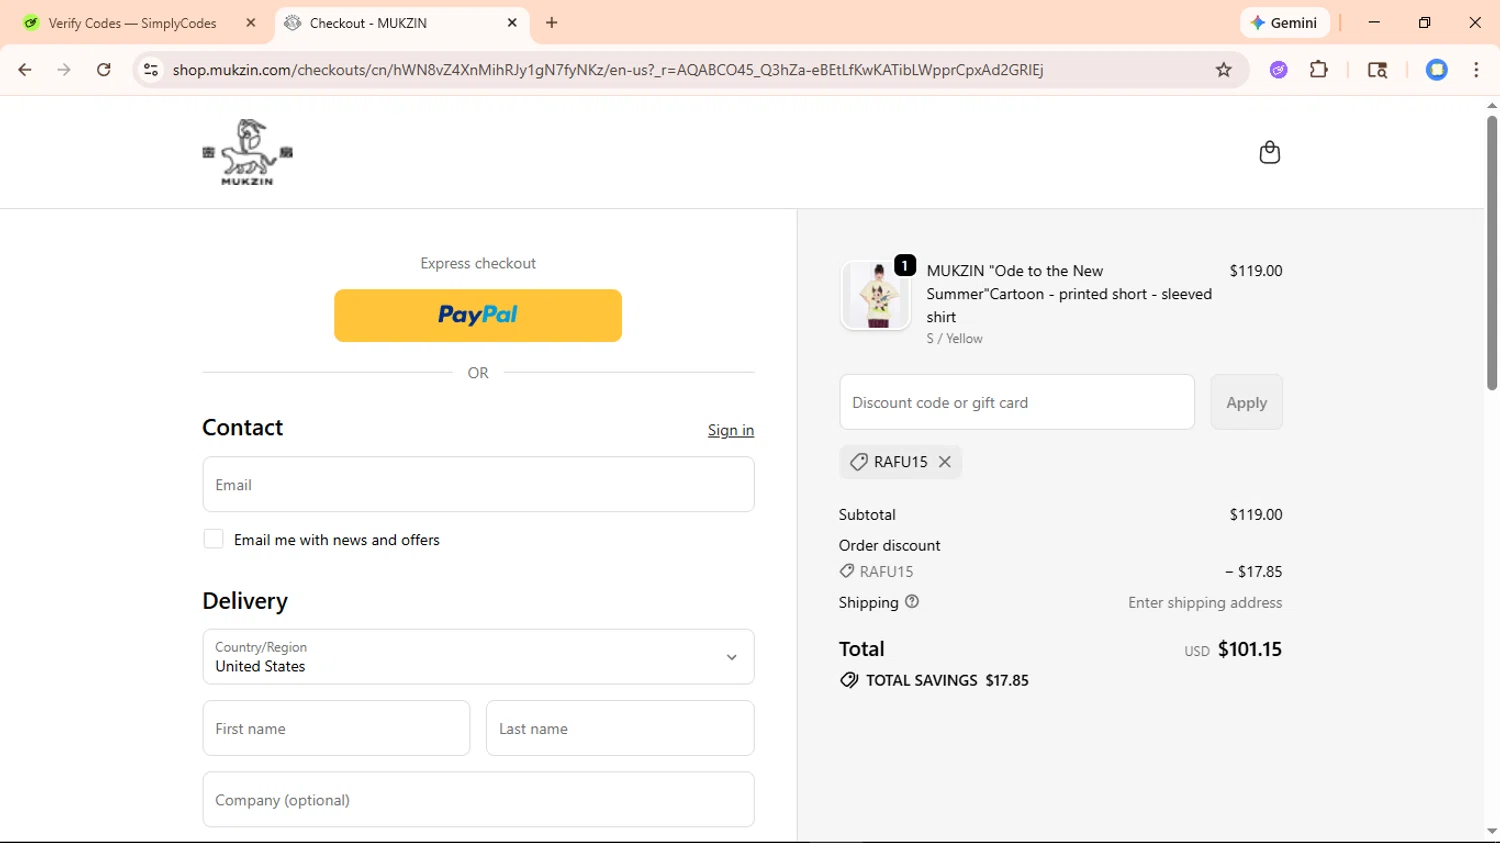Click the Company (optional) field
This screenshot has height=843, width=1500.
(x=478, y=800)
